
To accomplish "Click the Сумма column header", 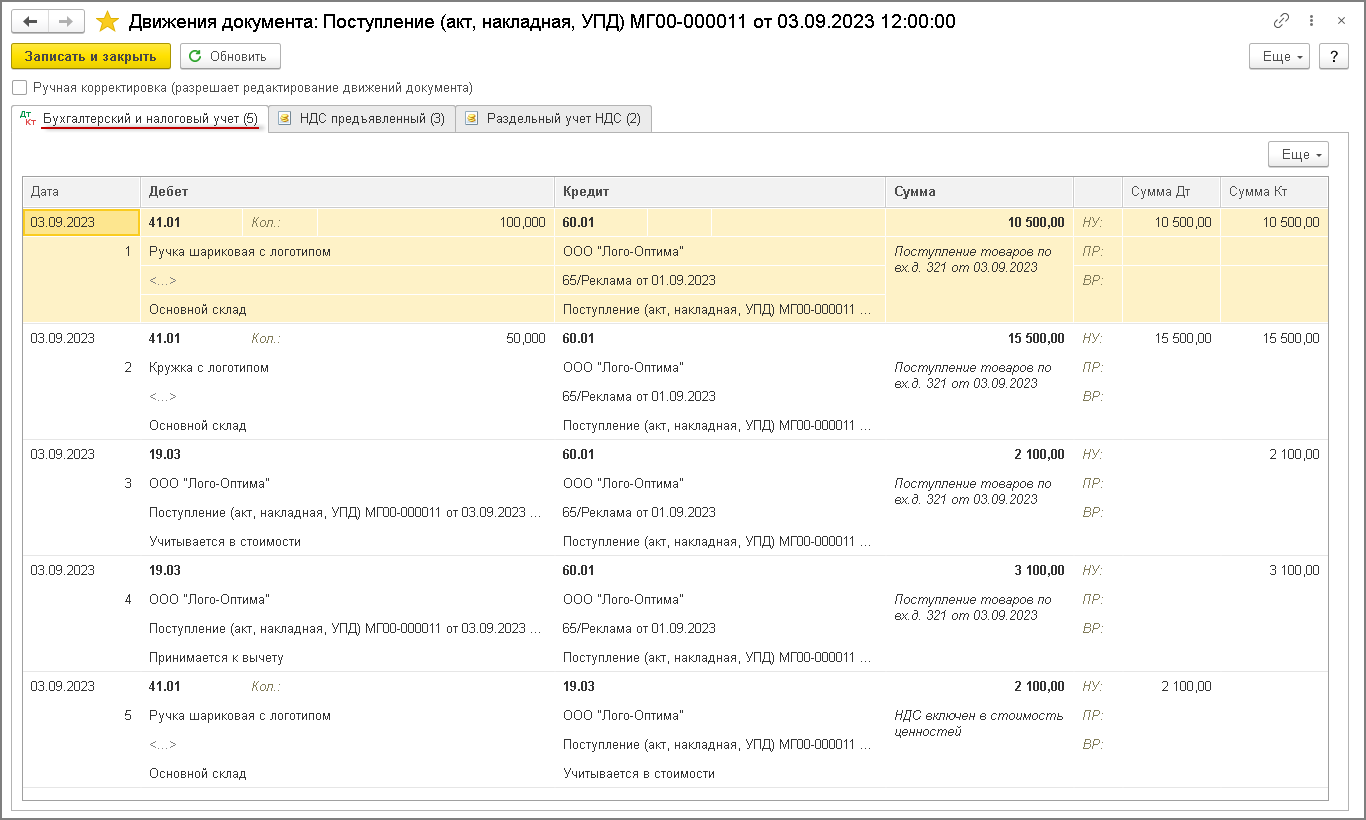I will [979, 192].
